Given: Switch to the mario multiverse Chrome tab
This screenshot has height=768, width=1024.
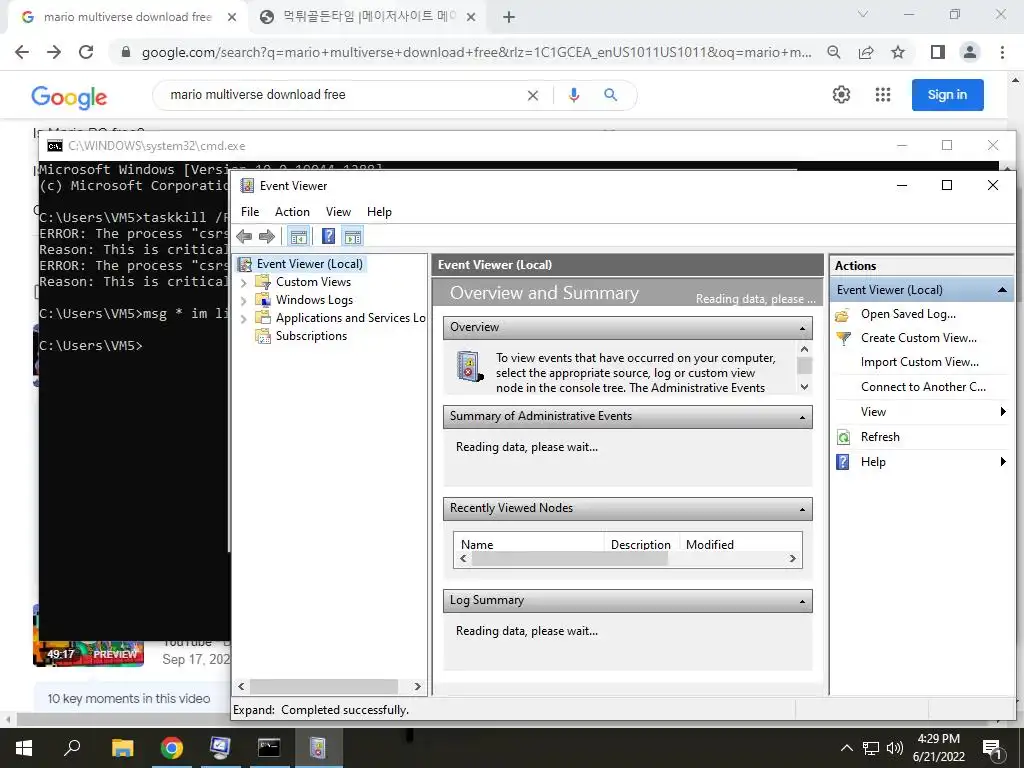Looking at the screenshot, I should (127, 17).
